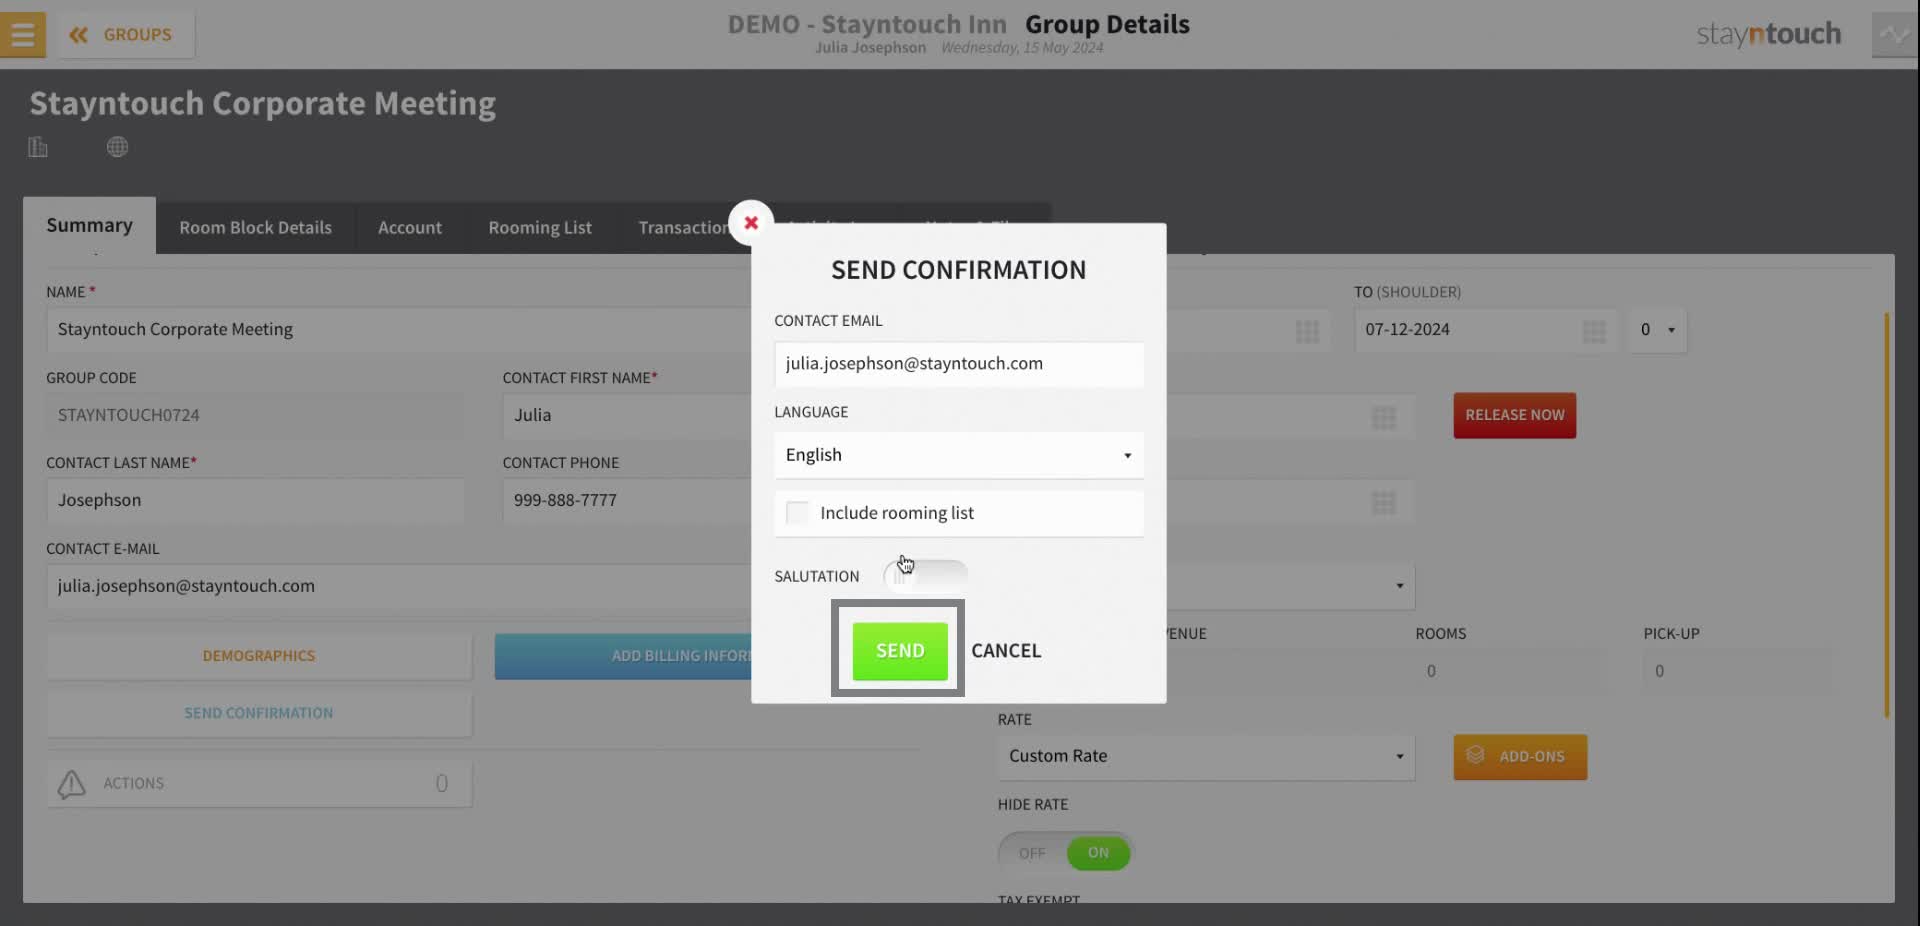The image size is (1920, 926).
Task: Click the group Name input field
Action: coord(398,330)
